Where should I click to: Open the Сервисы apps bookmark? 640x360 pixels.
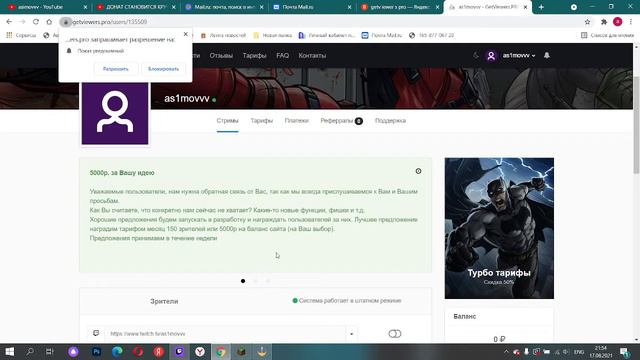[21, 36]
